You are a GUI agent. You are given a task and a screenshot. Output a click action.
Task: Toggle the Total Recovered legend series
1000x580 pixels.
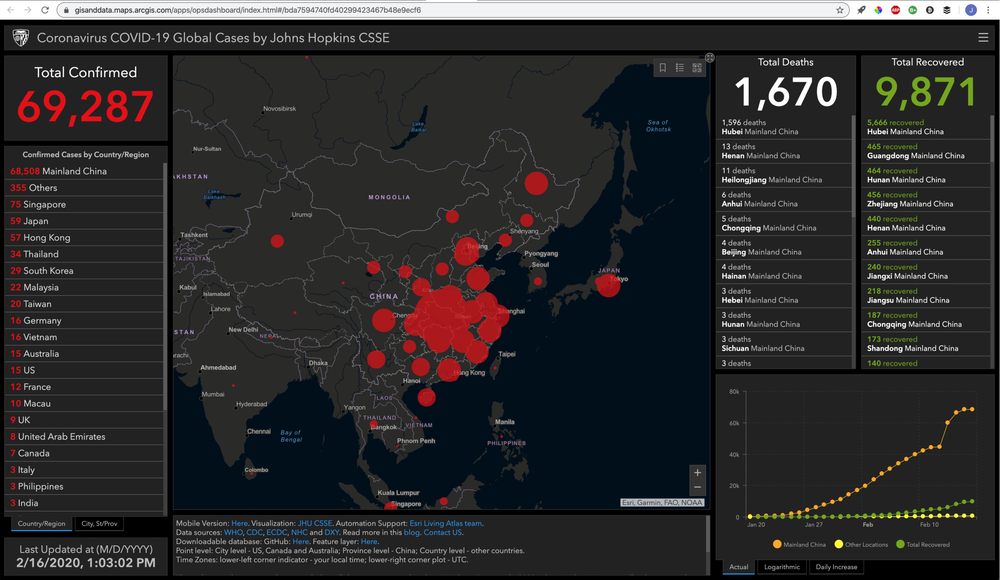923,544
